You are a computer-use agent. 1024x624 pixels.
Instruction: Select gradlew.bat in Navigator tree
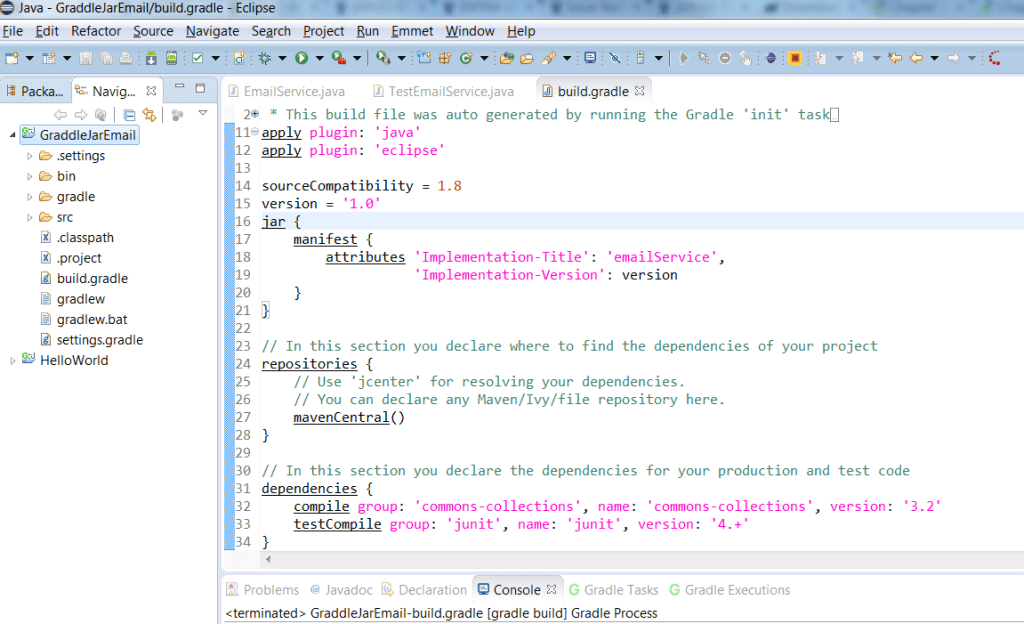(91, 320)
